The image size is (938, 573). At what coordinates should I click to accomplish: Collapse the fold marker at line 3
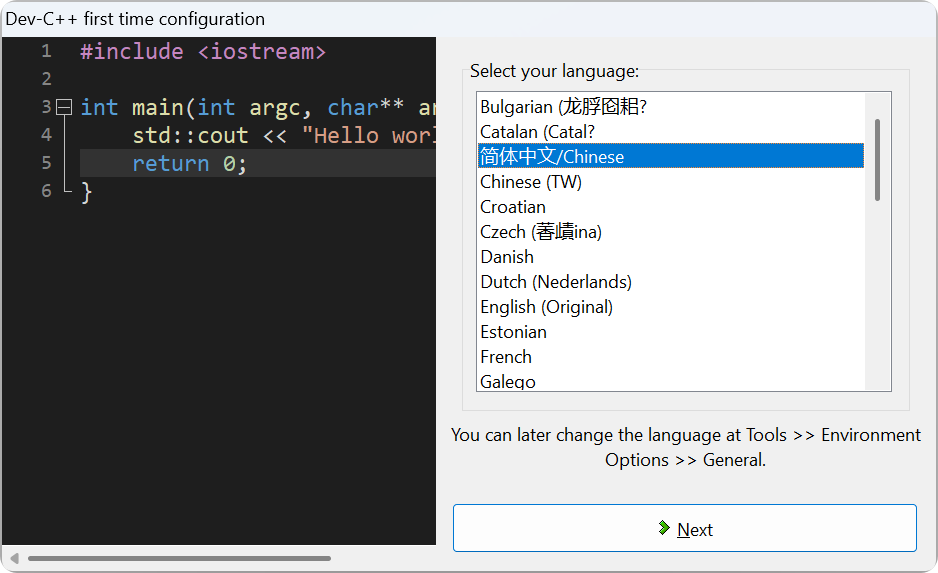[x=64, y=107]
